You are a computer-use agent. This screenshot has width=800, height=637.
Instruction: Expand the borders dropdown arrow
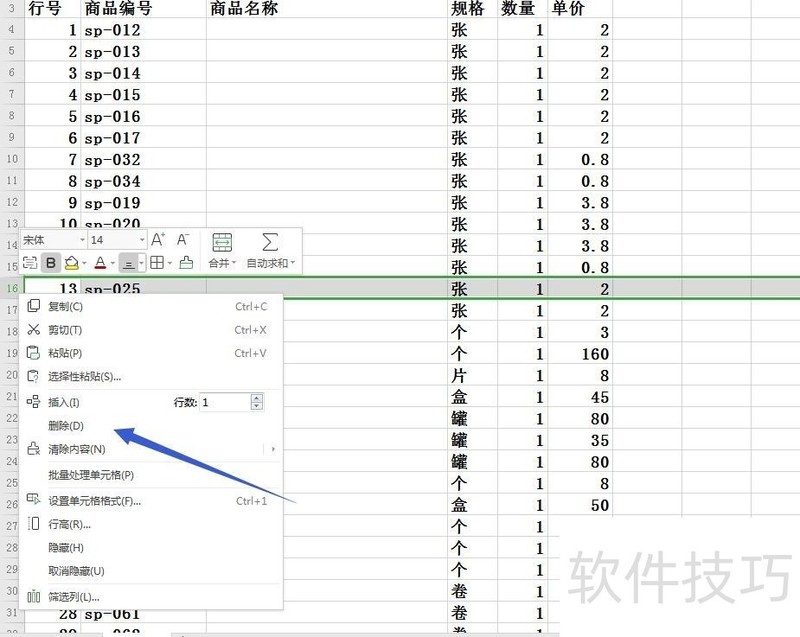tap(170, 264)
